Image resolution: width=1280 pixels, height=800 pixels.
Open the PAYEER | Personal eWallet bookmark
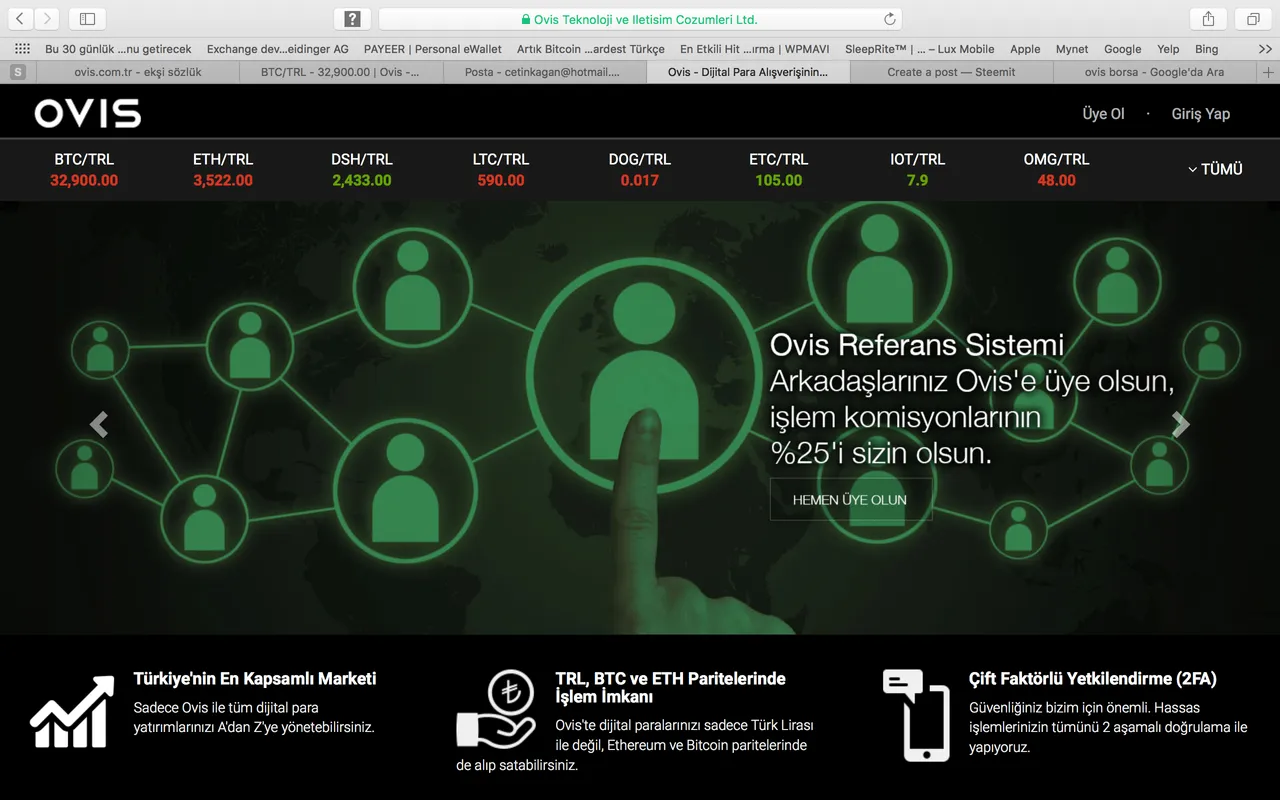click(433, 48)
